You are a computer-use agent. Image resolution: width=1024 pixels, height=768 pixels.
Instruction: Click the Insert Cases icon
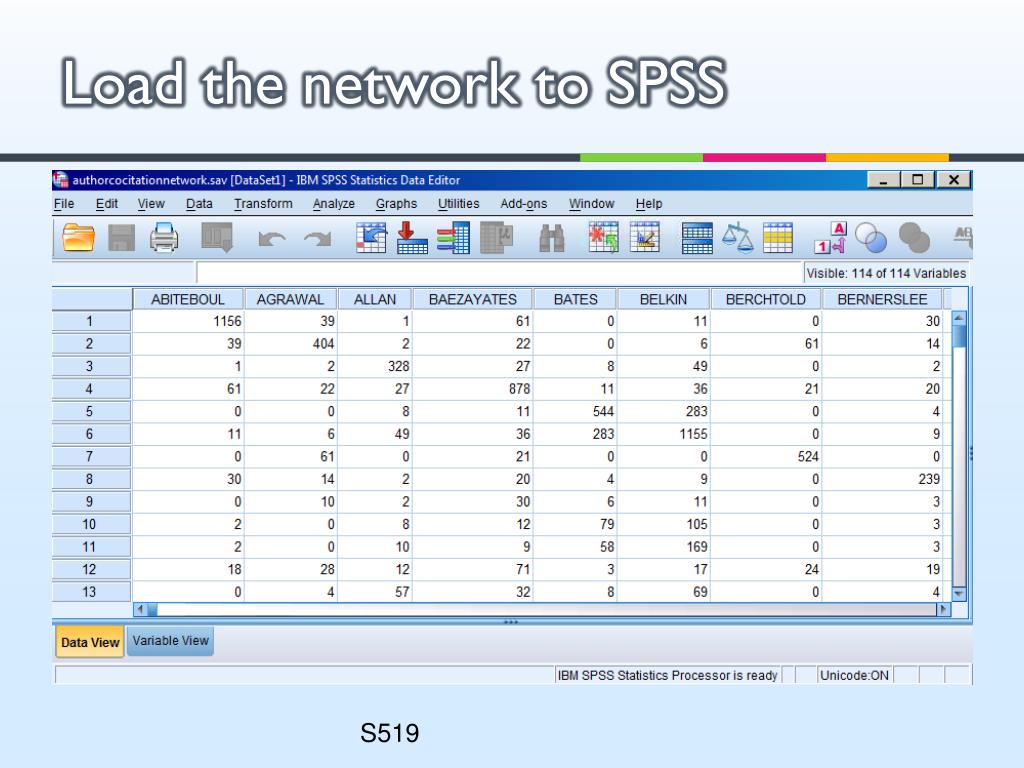[x=603, y=237]
